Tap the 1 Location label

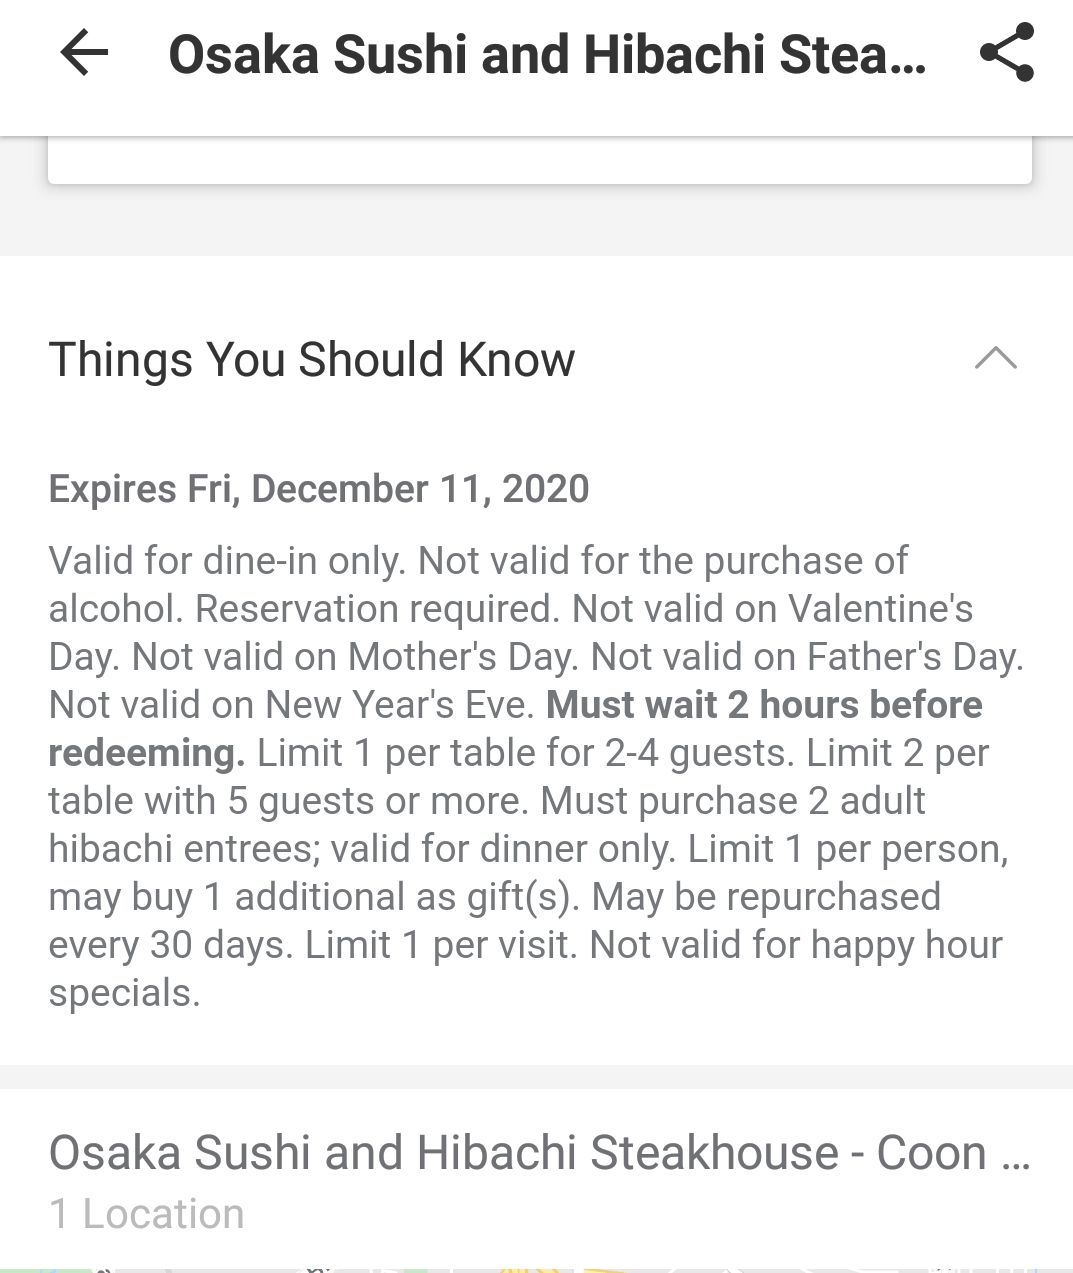click(x=147, y=1214)
